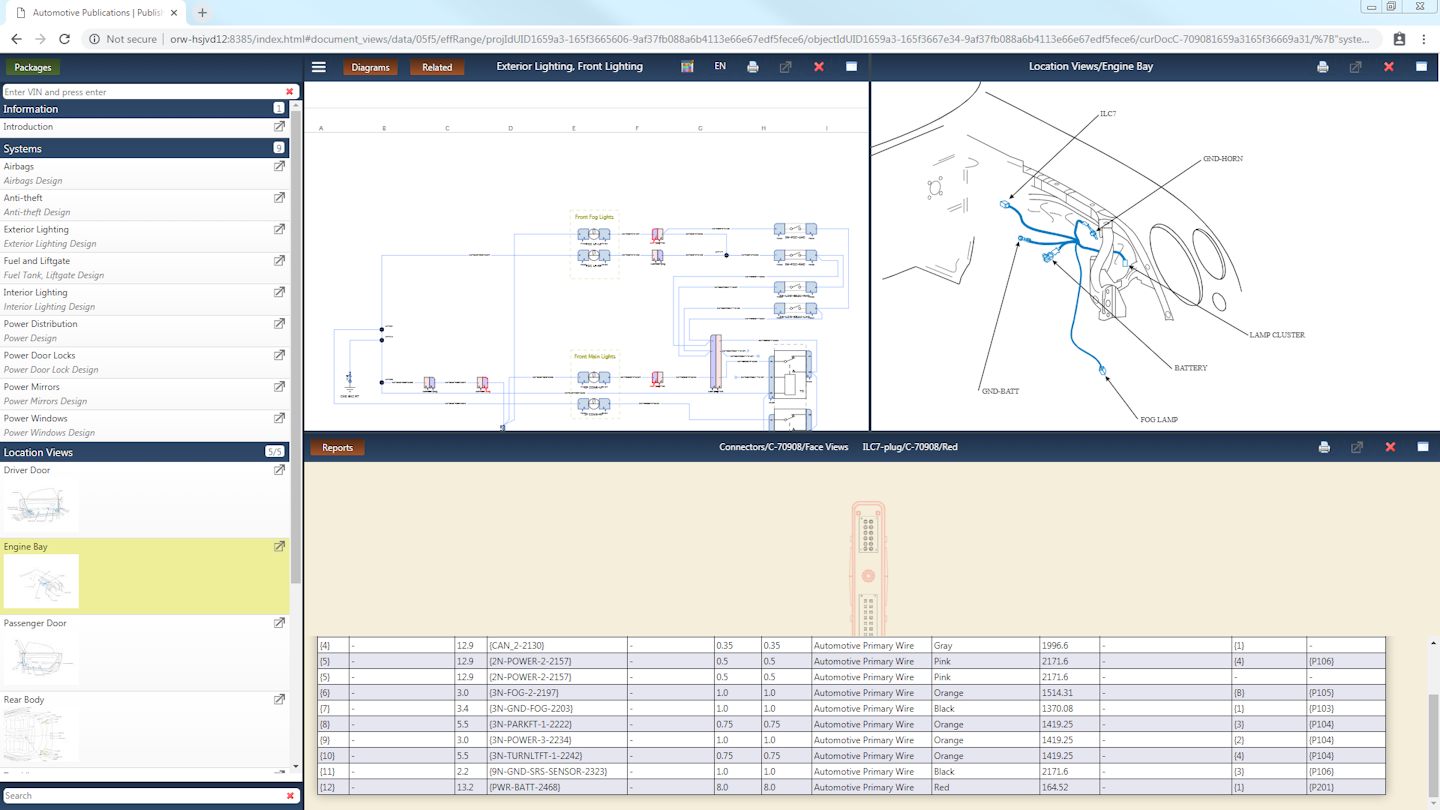Print the Connectors C-70908 face view
The width and height of the screenshot is (1440, 810).
[x=1324, y=447]
